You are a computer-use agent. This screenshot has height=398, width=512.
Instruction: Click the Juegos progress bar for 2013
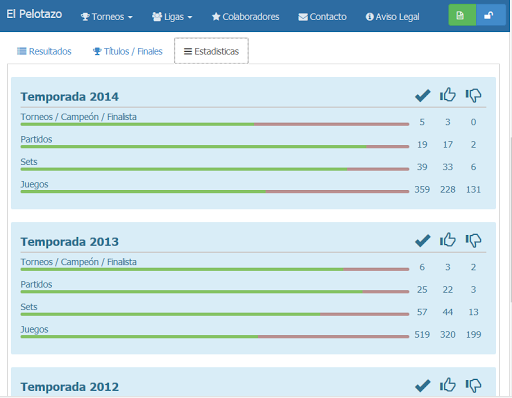click(x=215, y=337)
